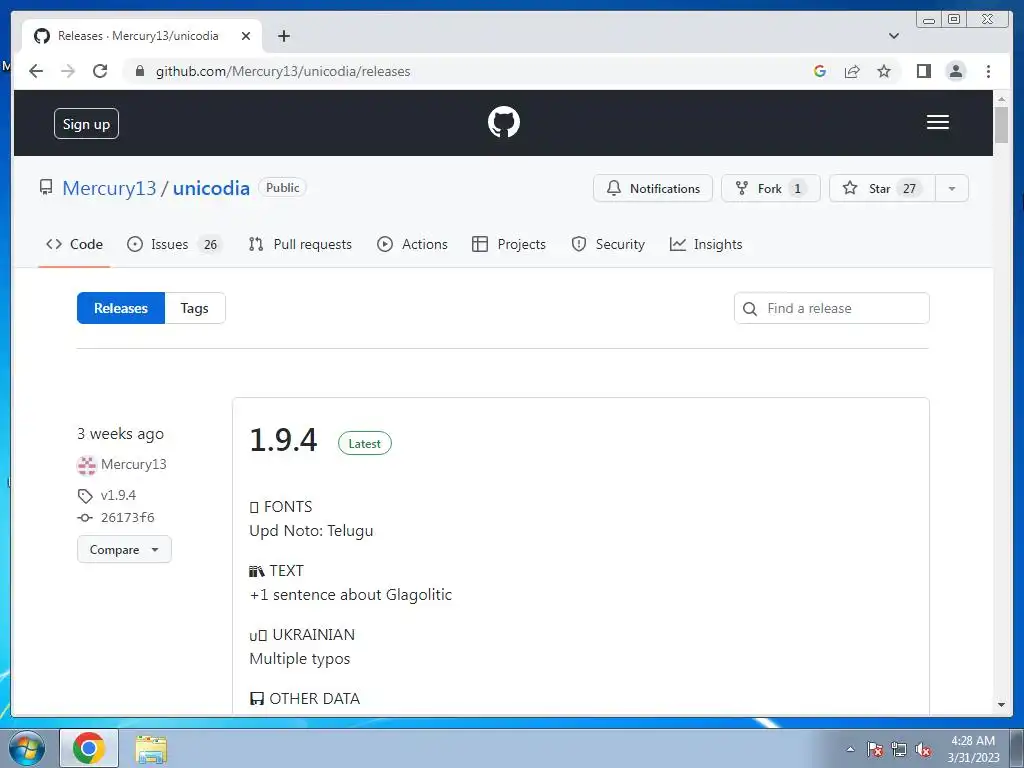Click Mercury13 avatar next to author name
Image resolution: width=1024 pixels, height=768 pixels.
pyautogui.click(x=86, y=465)
